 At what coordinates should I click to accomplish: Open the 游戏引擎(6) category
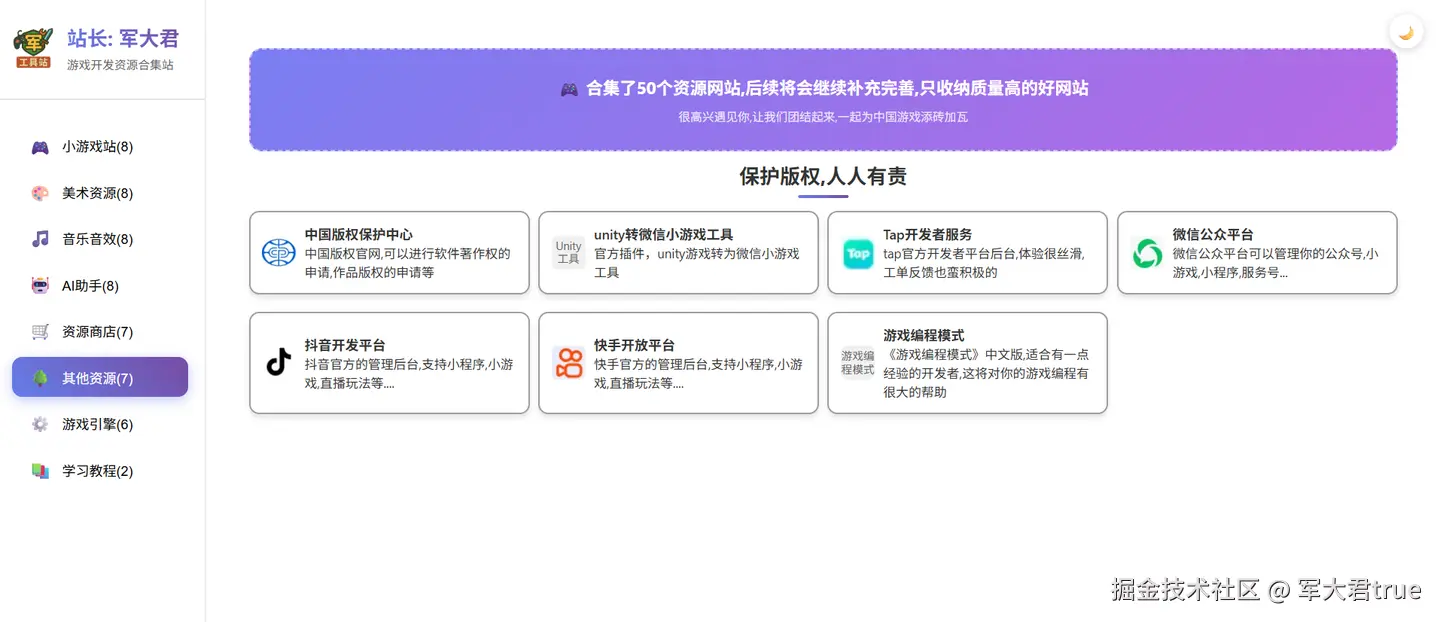pyautogui.click(x=100, y=424)
